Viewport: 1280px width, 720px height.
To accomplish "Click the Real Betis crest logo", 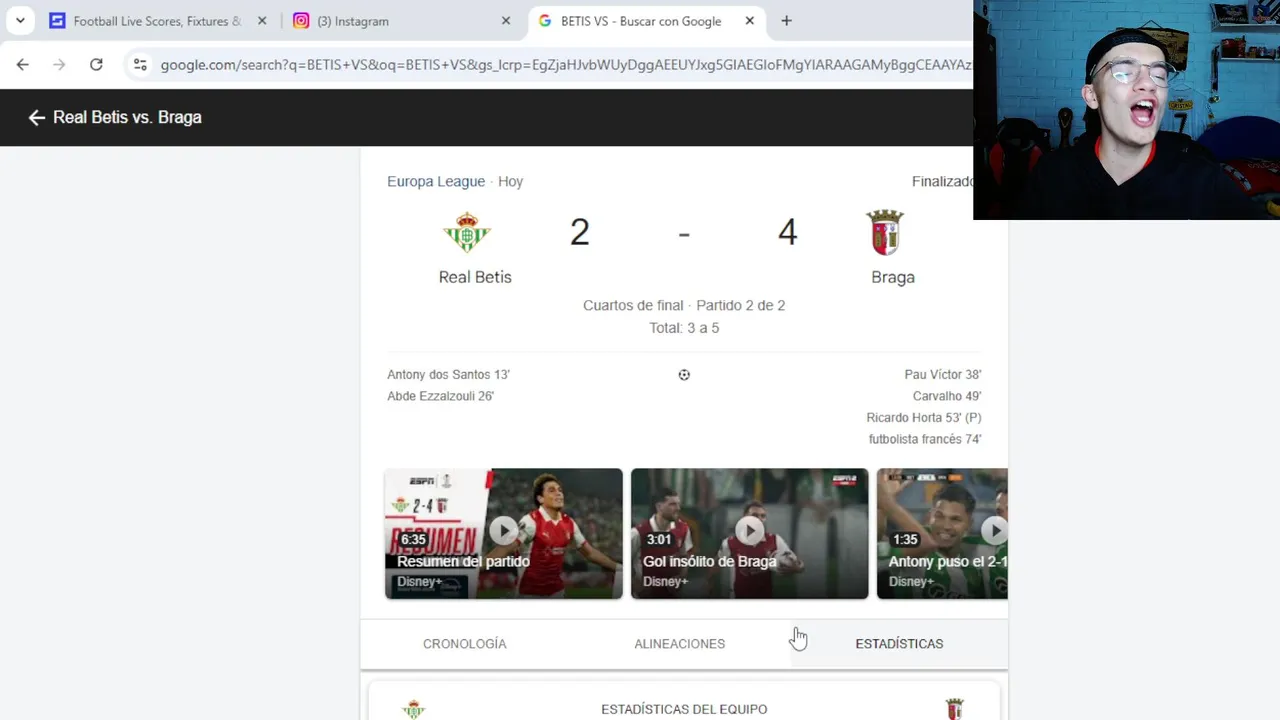I will (x=467, y=233).
